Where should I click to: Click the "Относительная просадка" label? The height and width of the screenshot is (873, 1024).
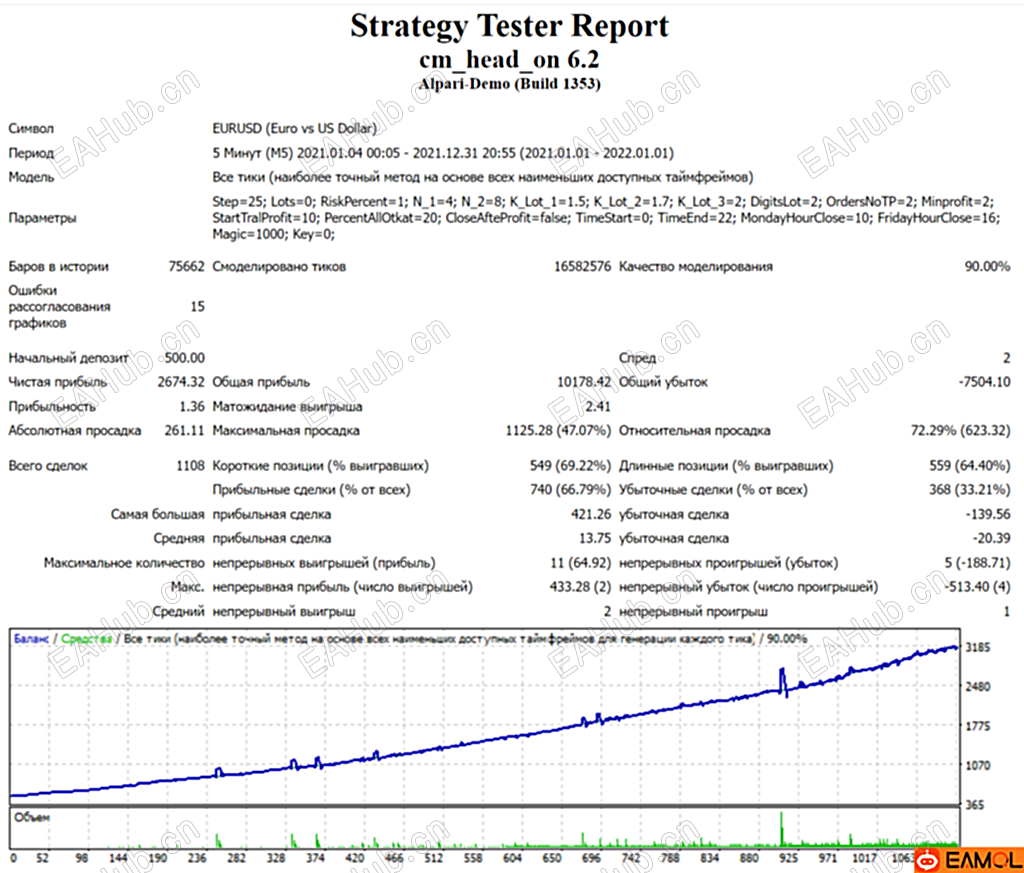click(x=695, y=430)
